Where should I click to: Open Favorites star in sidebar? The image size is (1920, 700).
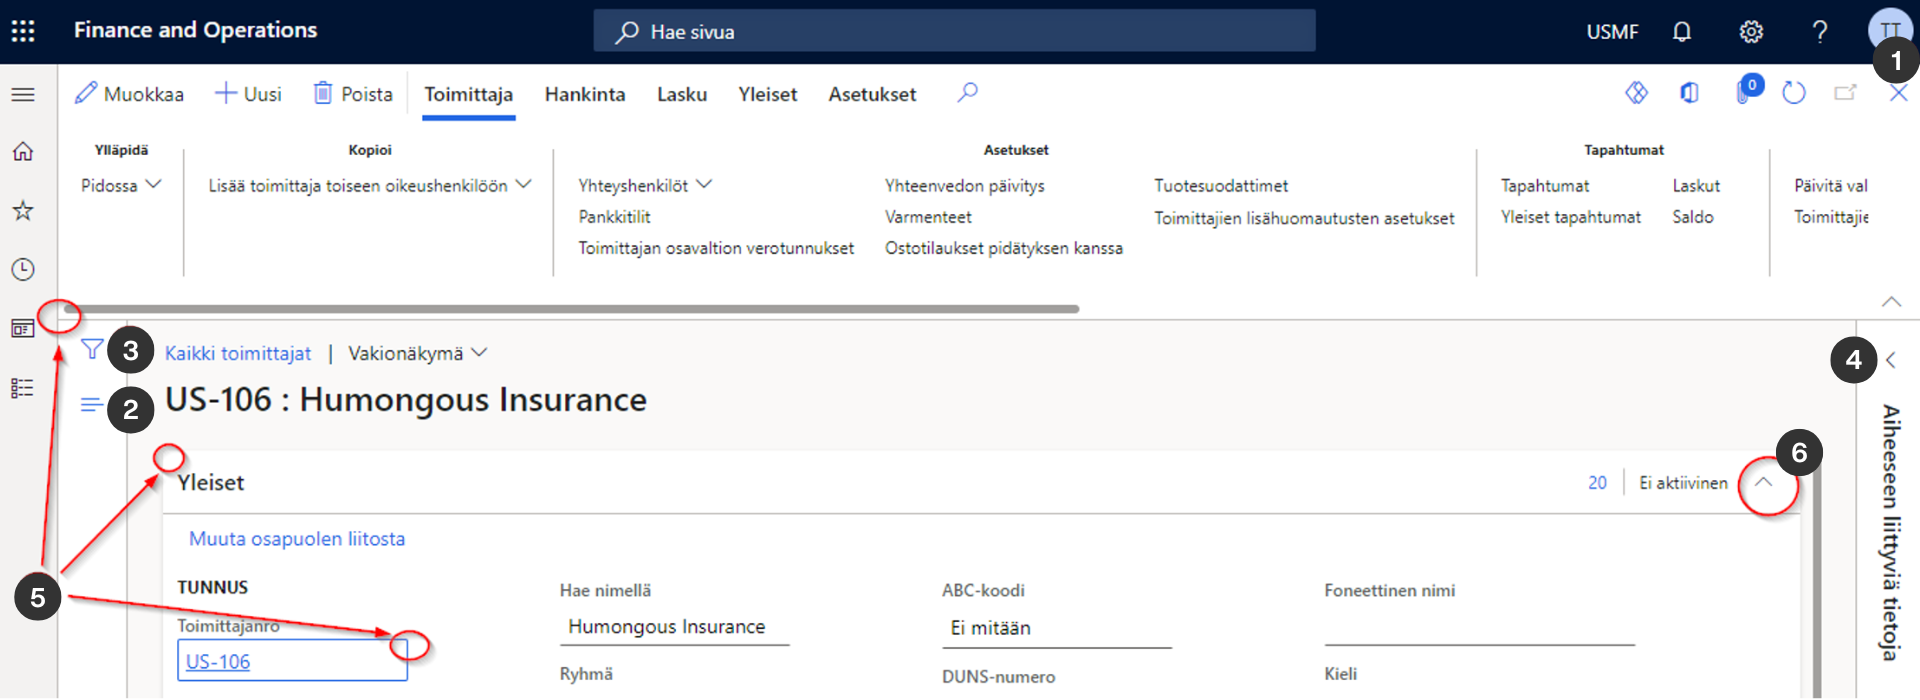pyautogui.click(x=23, y=211)
